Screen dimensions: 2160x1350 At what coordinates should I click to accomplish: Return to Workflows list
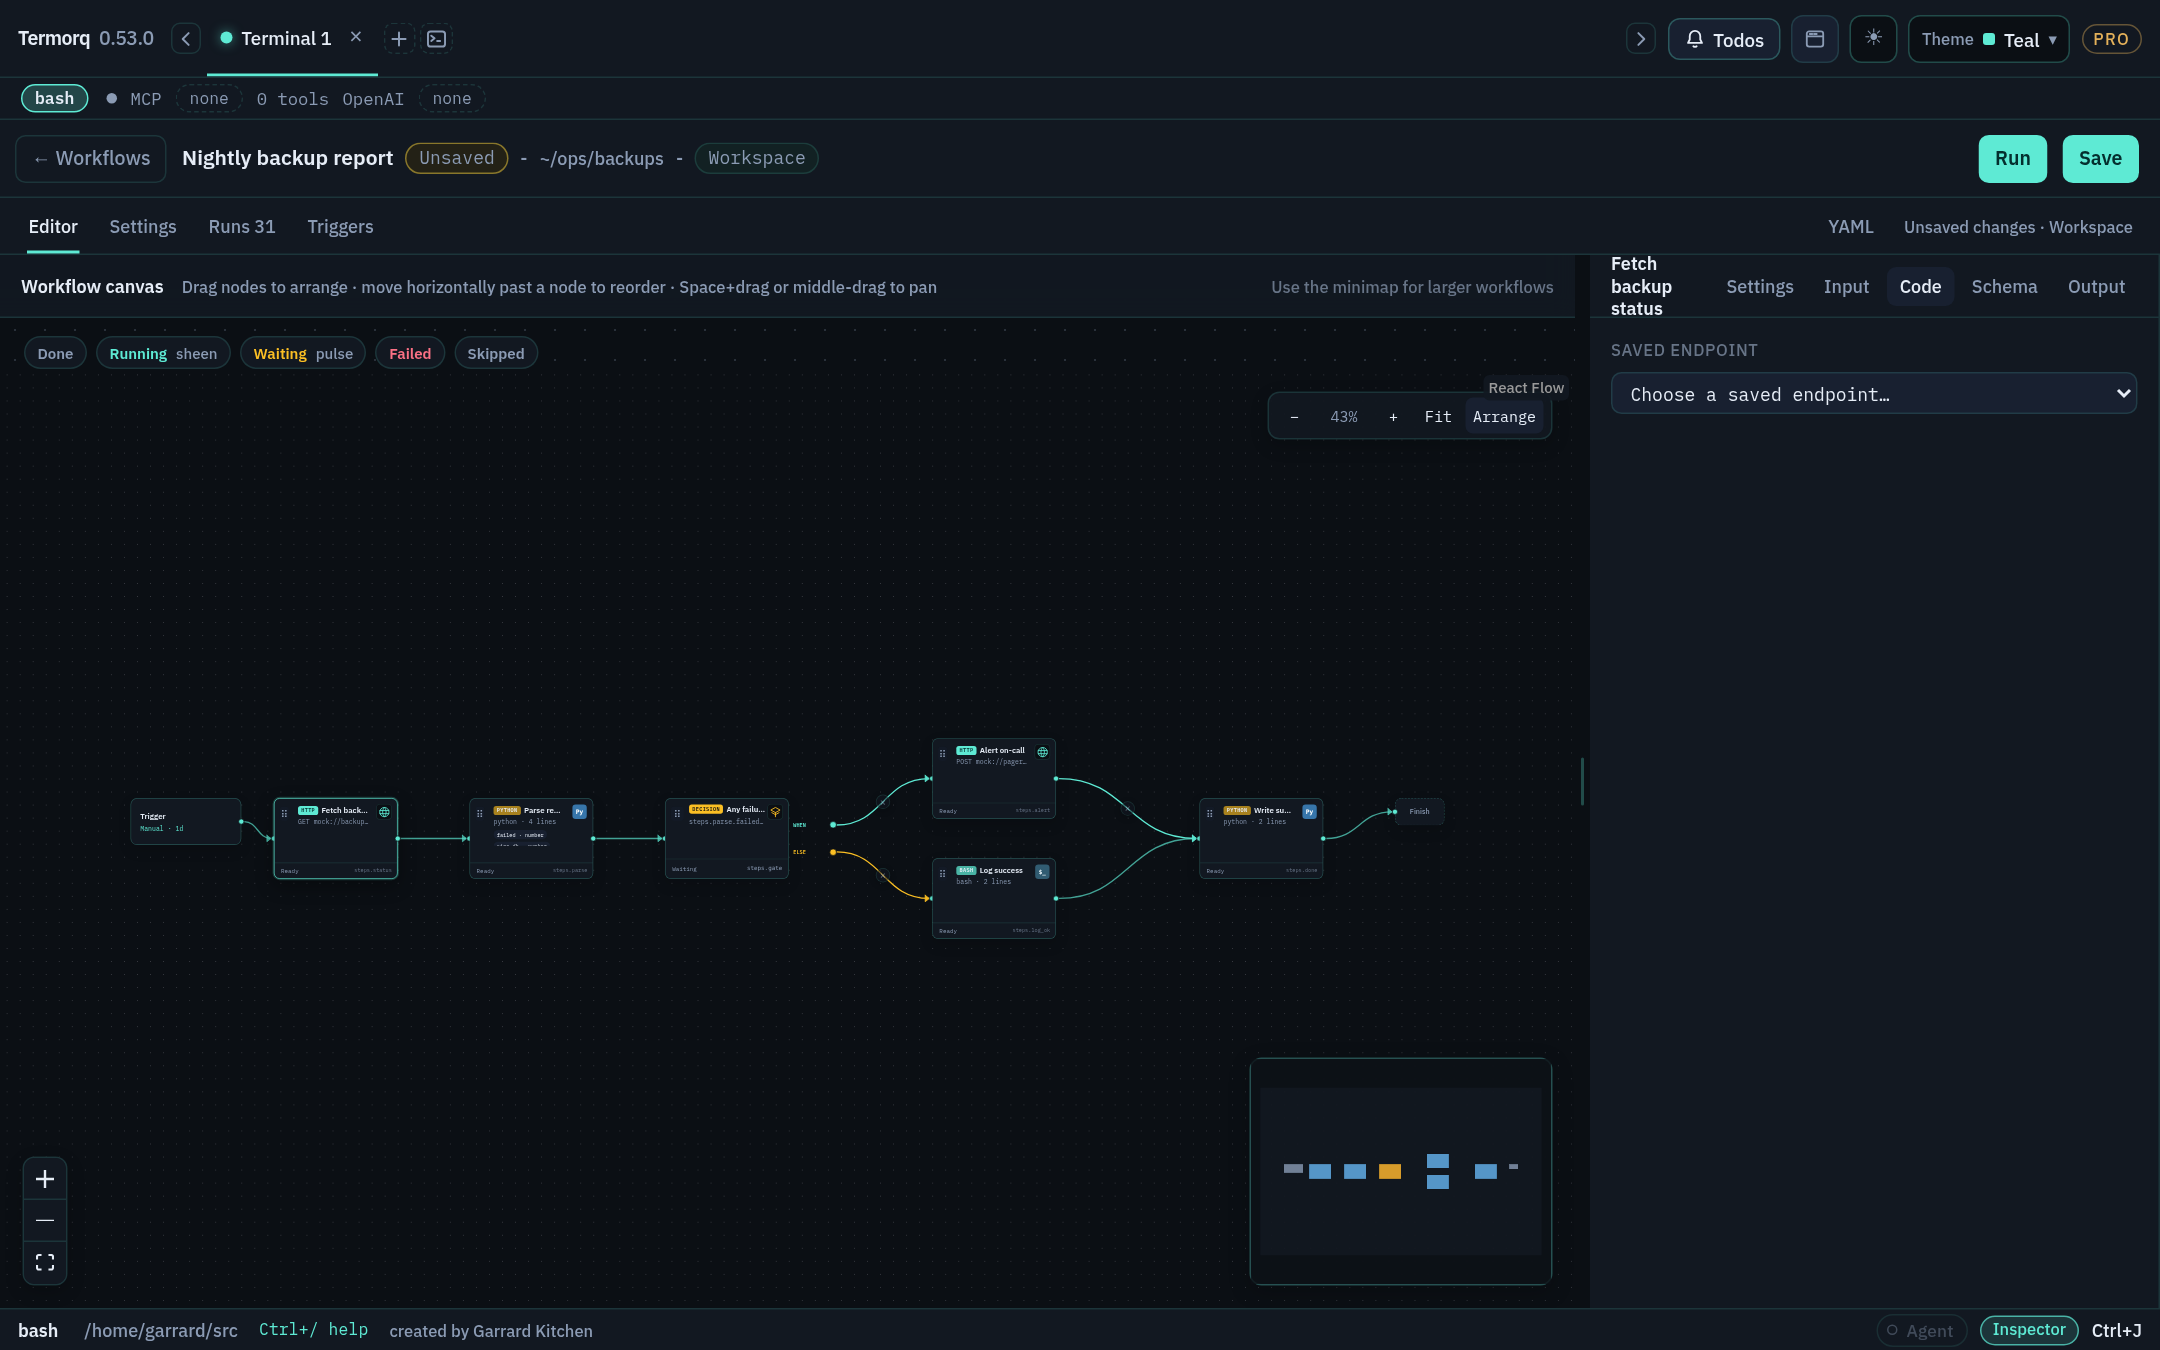tap(91, 159)
